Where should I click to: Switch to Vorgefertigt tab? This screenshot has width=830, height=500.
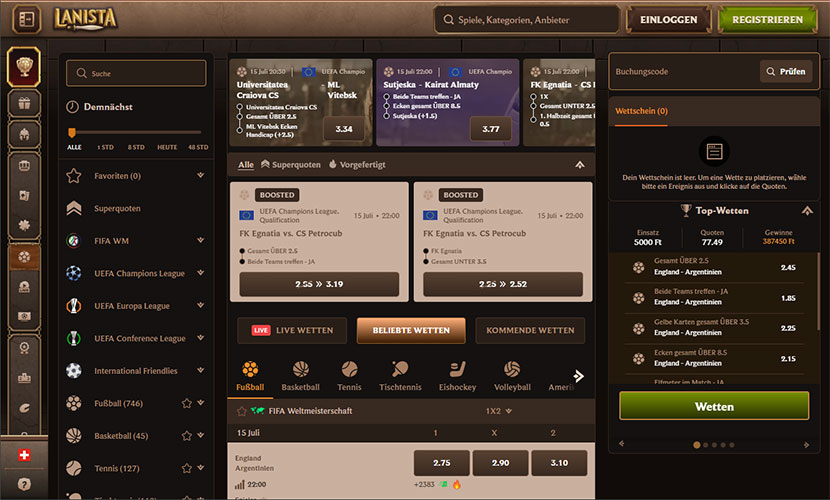click(x=357, y=165)
